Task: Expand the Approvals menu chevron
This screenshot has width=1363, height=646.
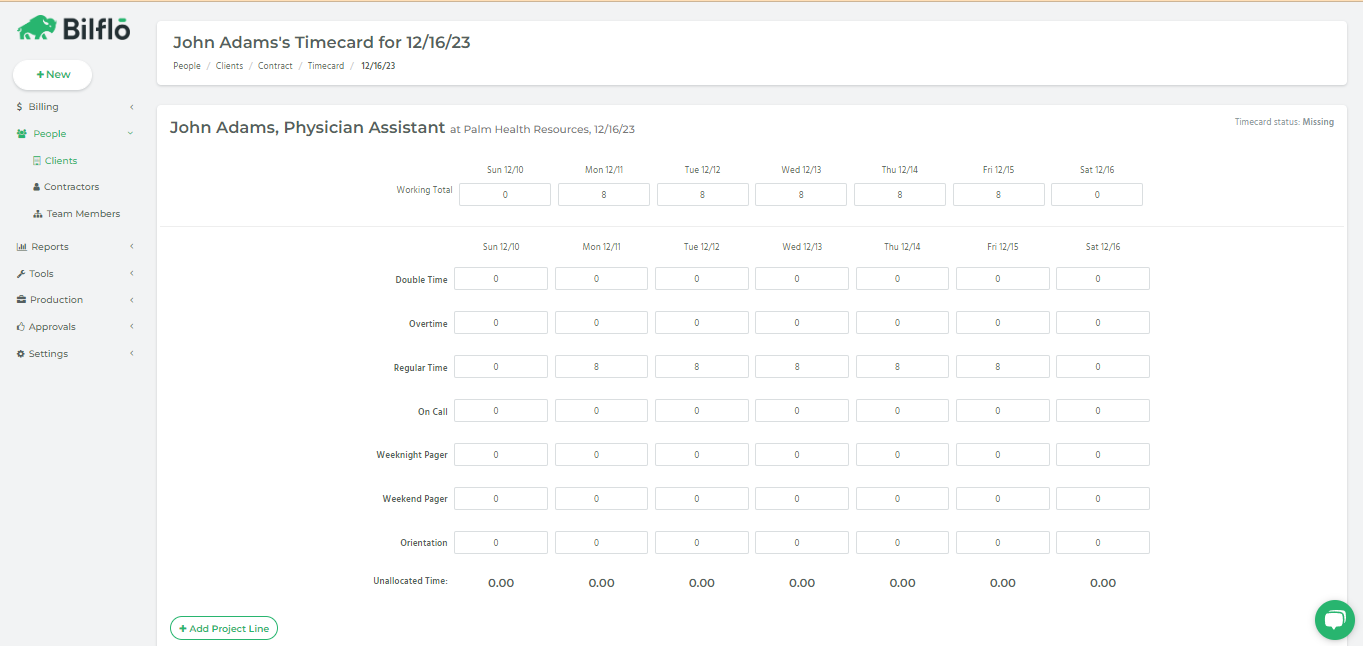Action: [x=131, y=327]
